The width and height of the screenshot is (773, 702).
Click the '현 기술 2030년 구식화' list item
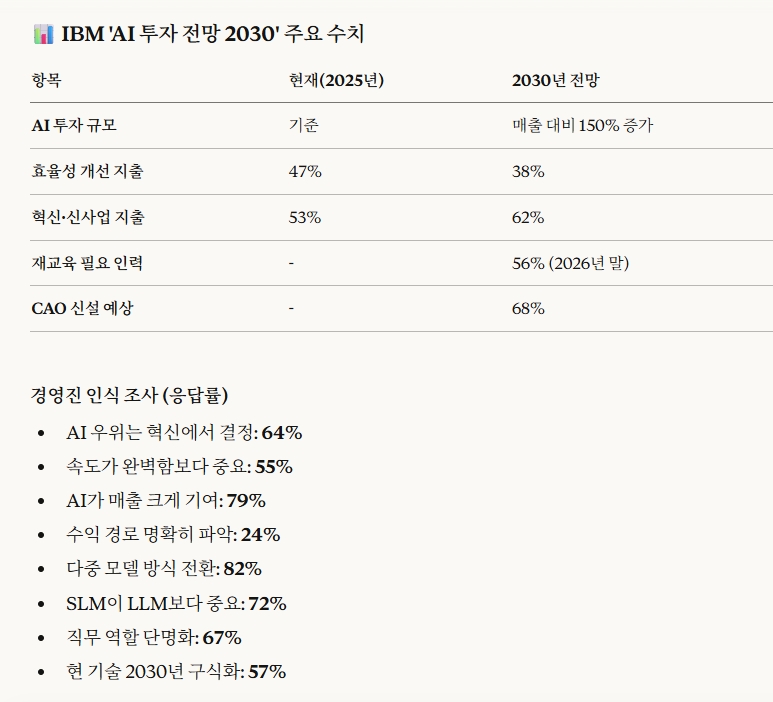175,671
